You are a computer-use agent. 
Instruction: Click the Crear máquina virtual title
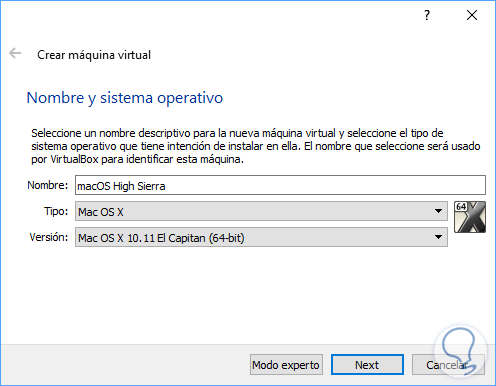click(94, 55)
